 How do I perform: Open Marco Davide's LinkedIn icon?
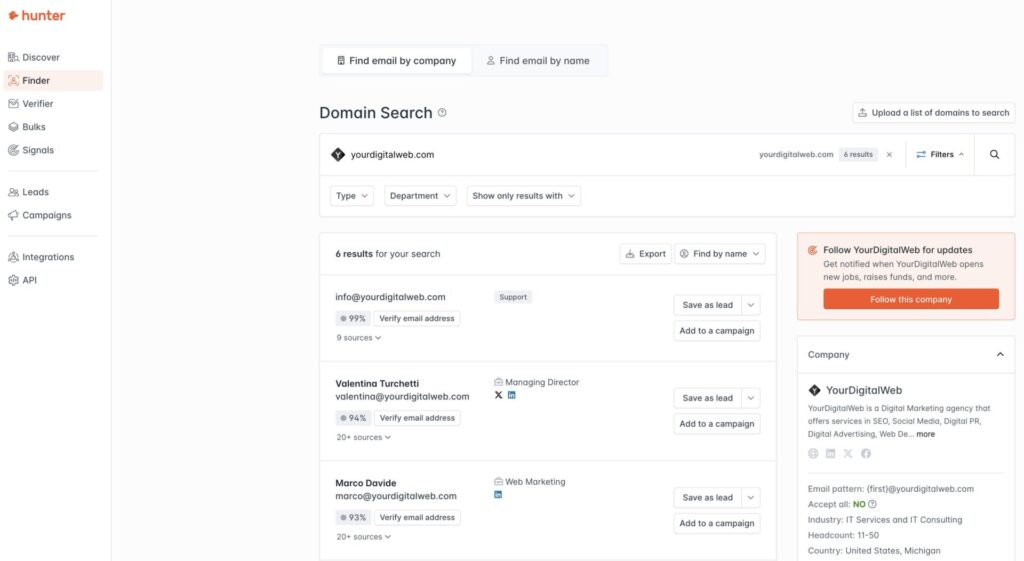point(498,494)
